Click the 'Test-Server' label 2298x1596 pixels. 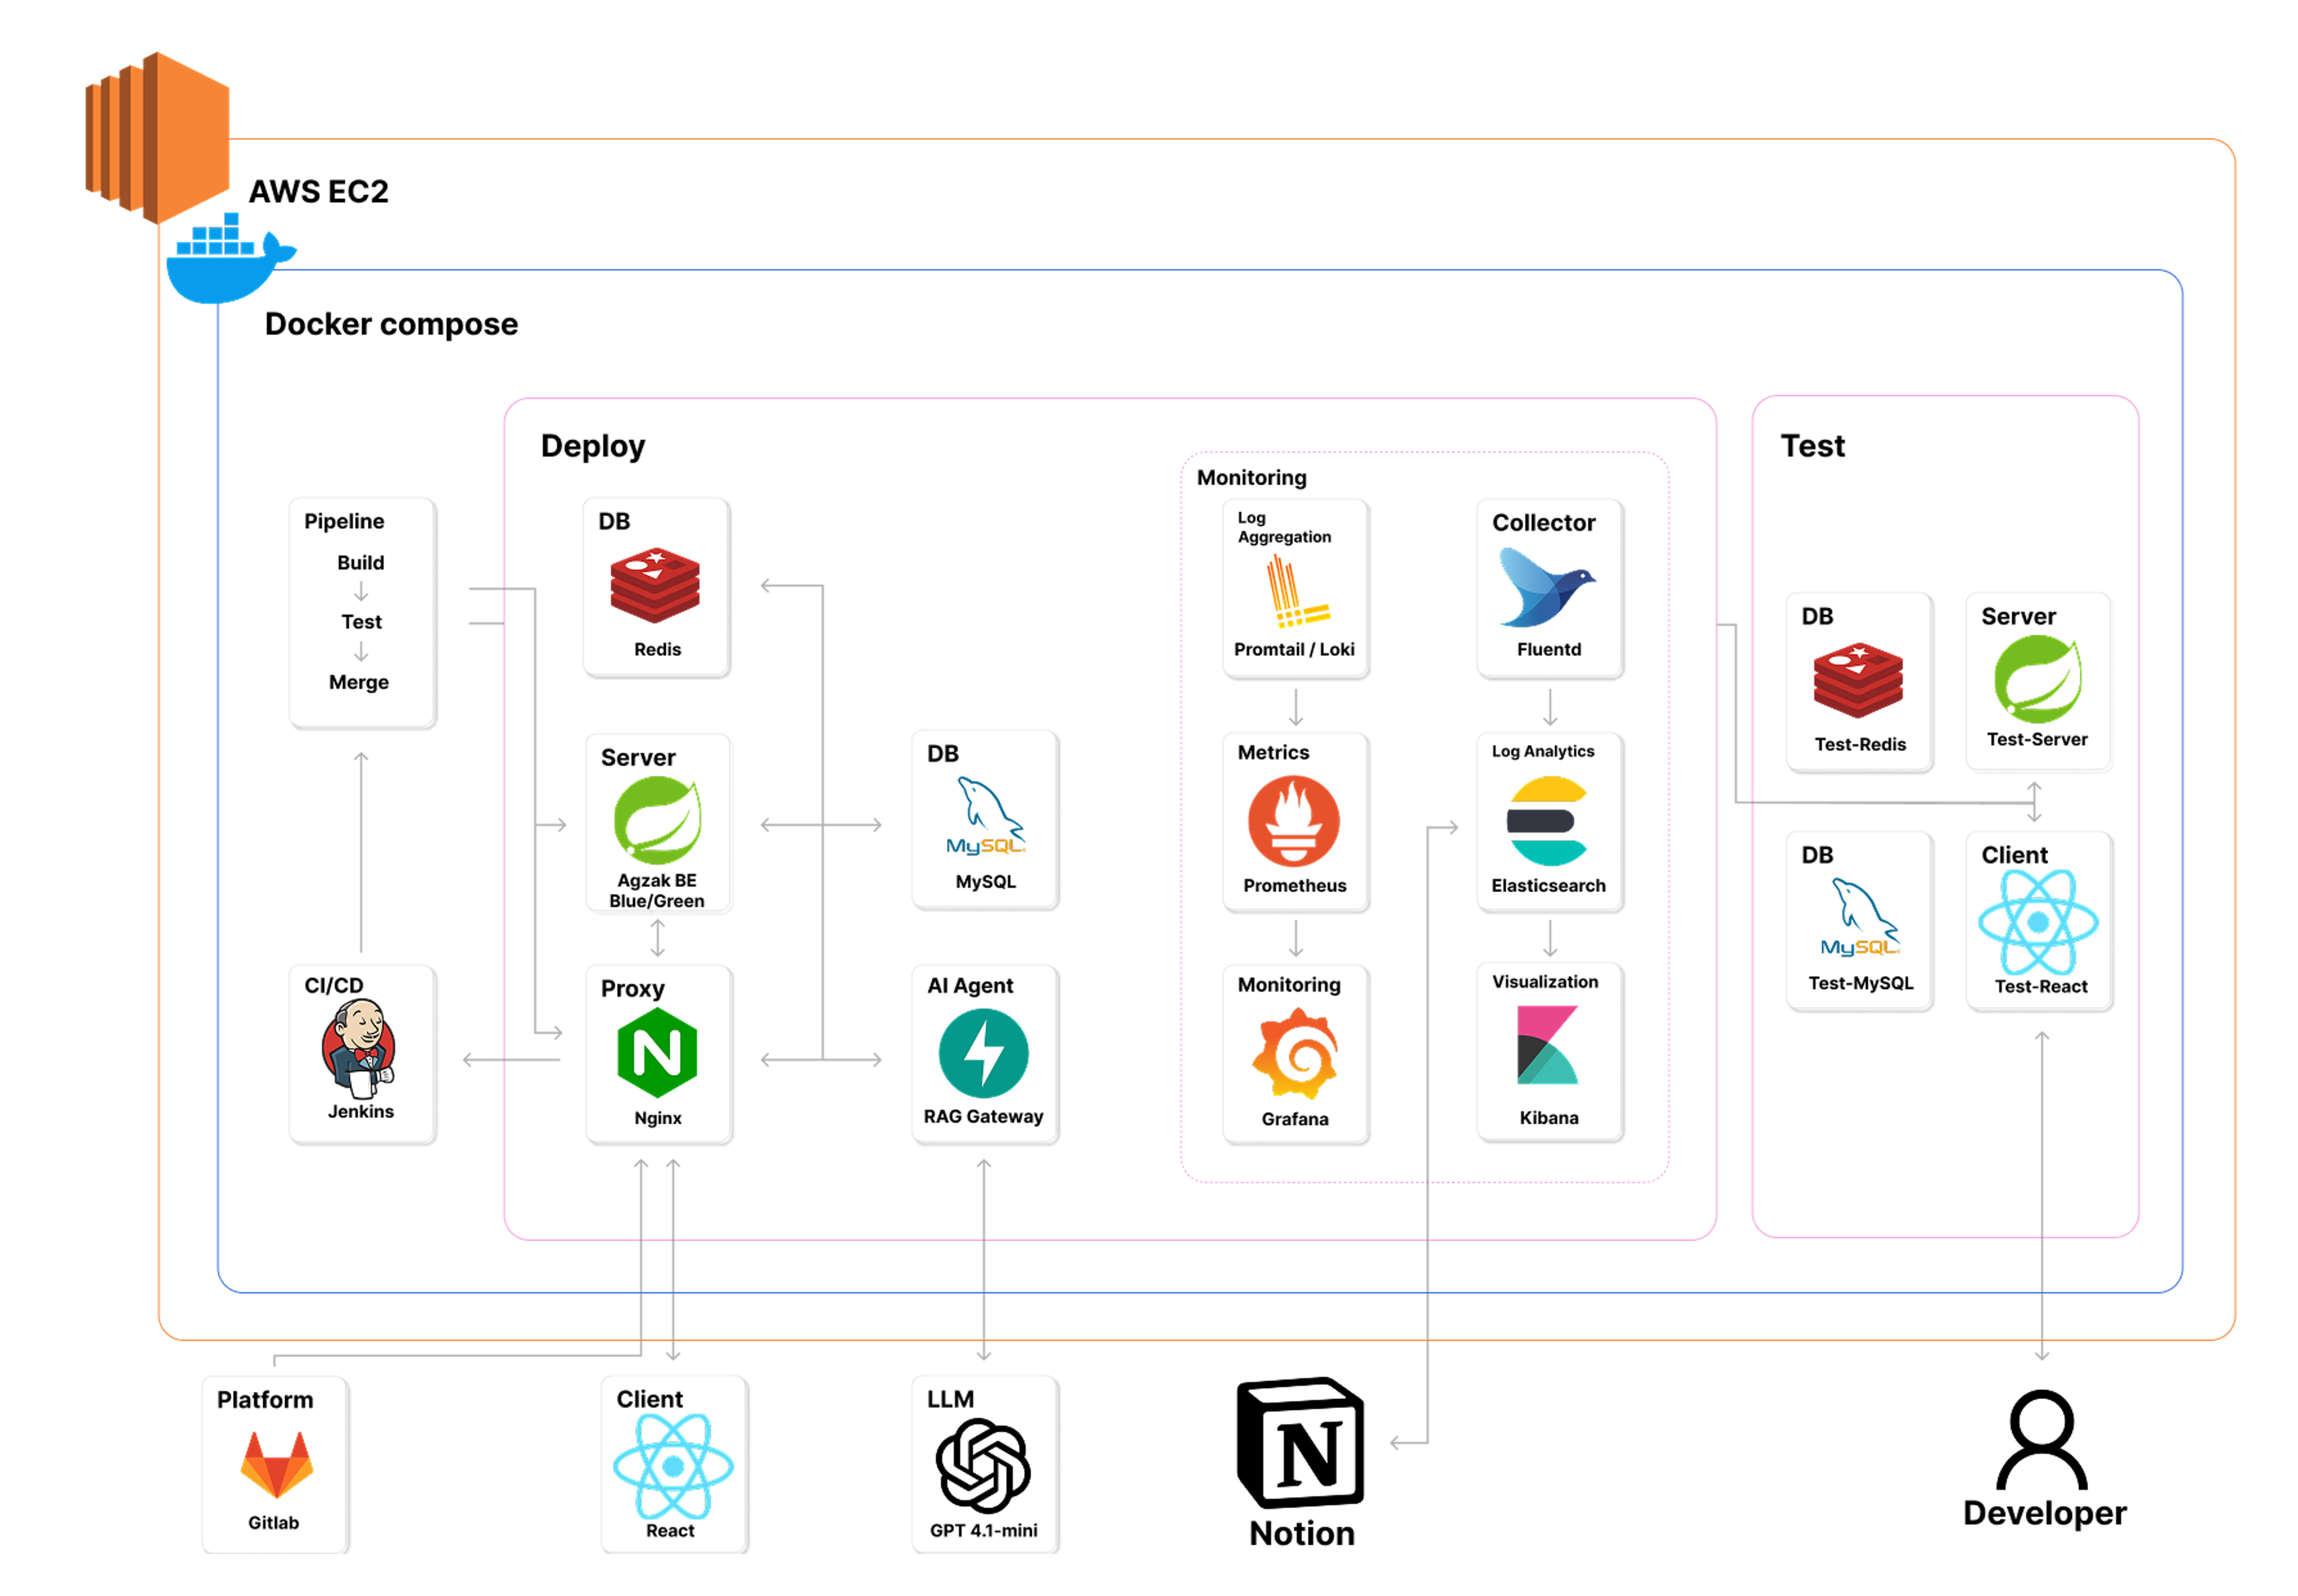tap(2036, 739)
